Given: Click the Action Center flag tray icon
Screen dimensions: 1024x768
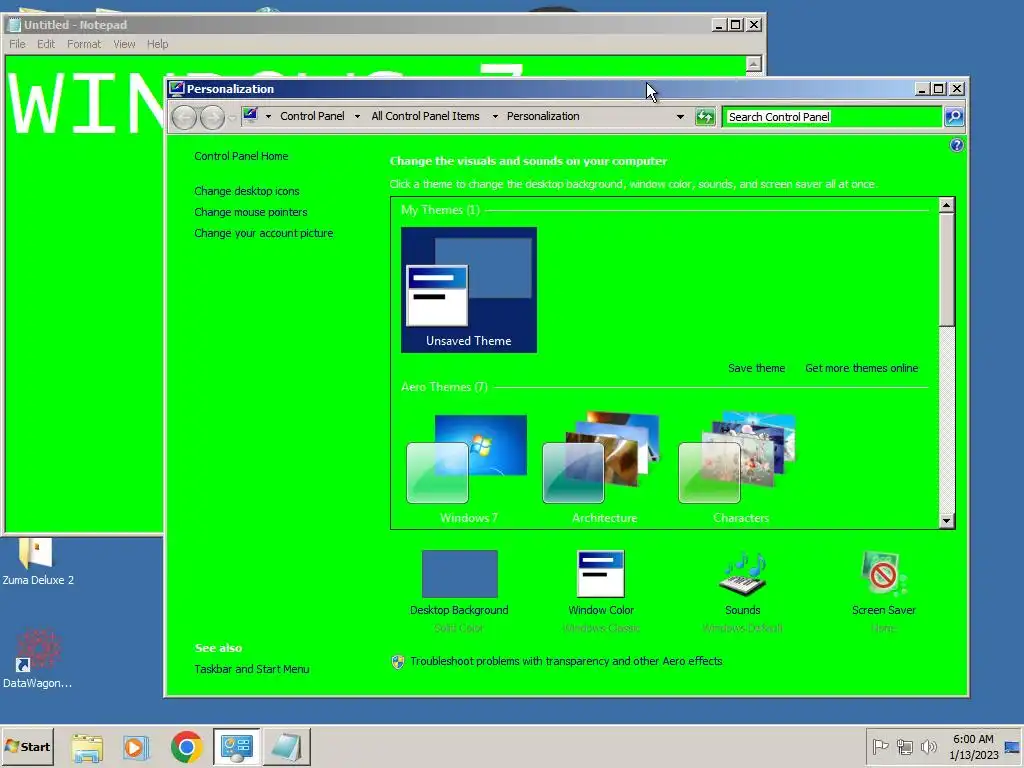Looking at the screenshot, I should (x=880, y=746).
